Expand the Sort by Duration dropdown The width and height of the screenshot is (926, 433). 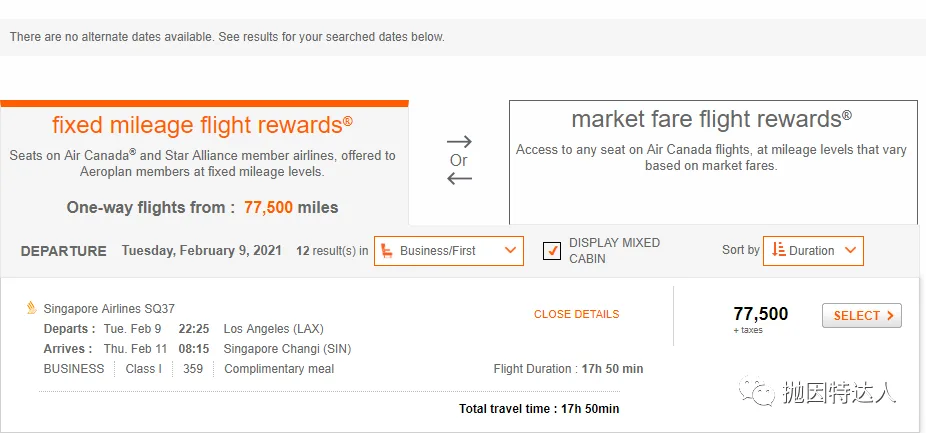pyautogui.click(x=813, y=250)
